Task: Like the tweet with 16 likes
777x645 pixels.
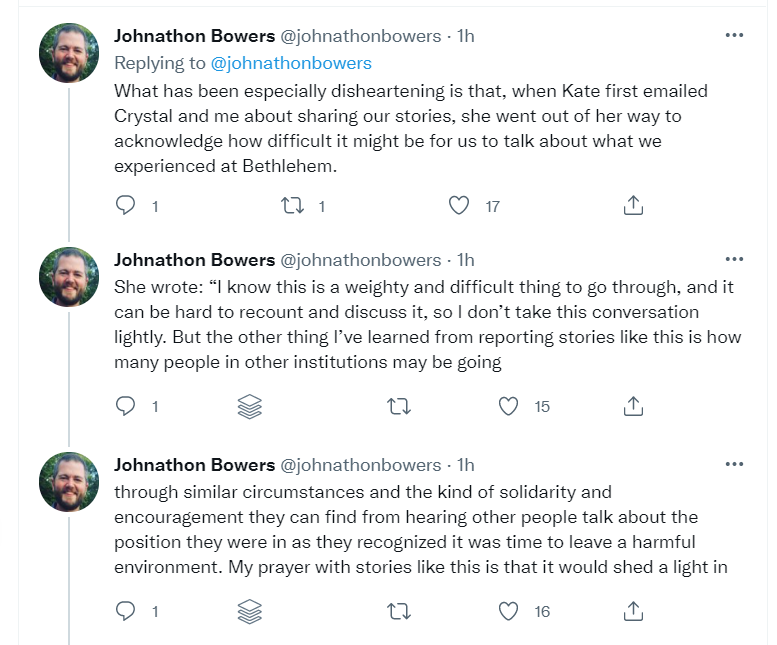Action: point(509,611)
